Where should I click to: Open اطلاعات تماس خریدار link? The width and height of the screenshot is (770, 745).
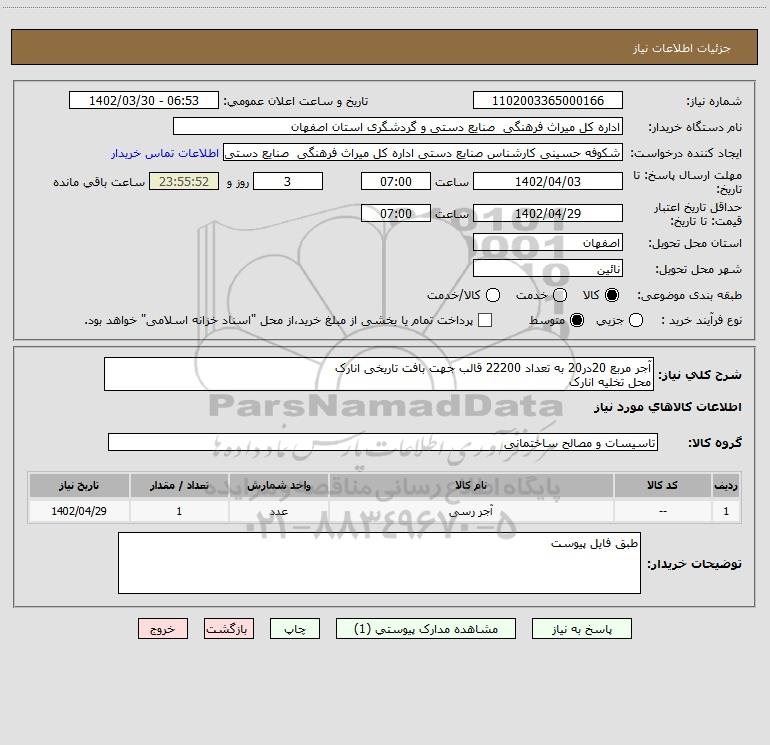coord(165,153)
